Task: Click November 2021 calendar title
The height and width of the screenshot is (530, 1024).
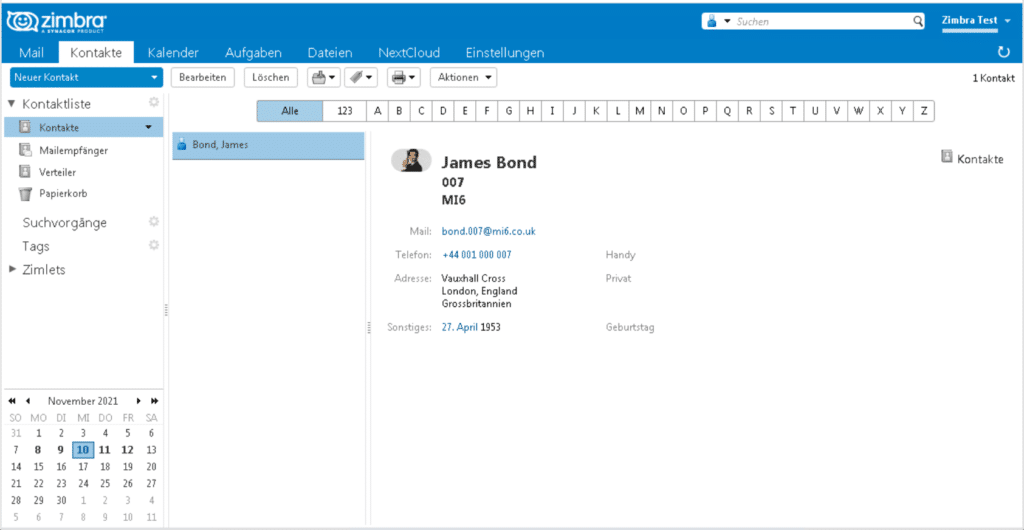Action: tap(82, 401)
